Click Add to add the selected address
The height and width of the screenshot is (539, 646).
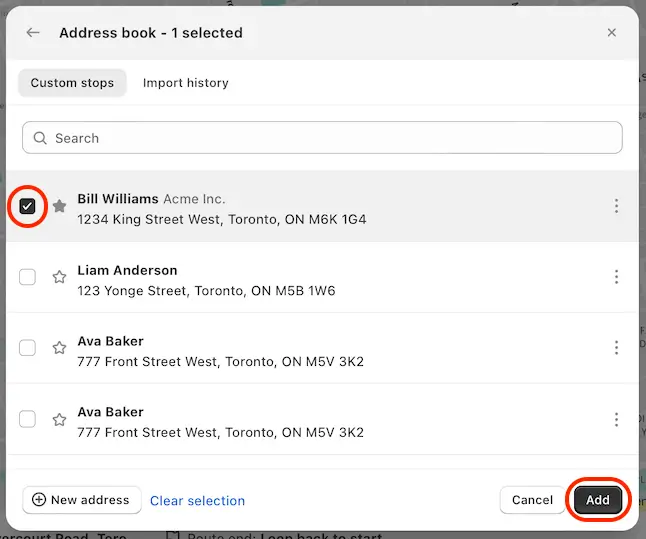[598, 500]
